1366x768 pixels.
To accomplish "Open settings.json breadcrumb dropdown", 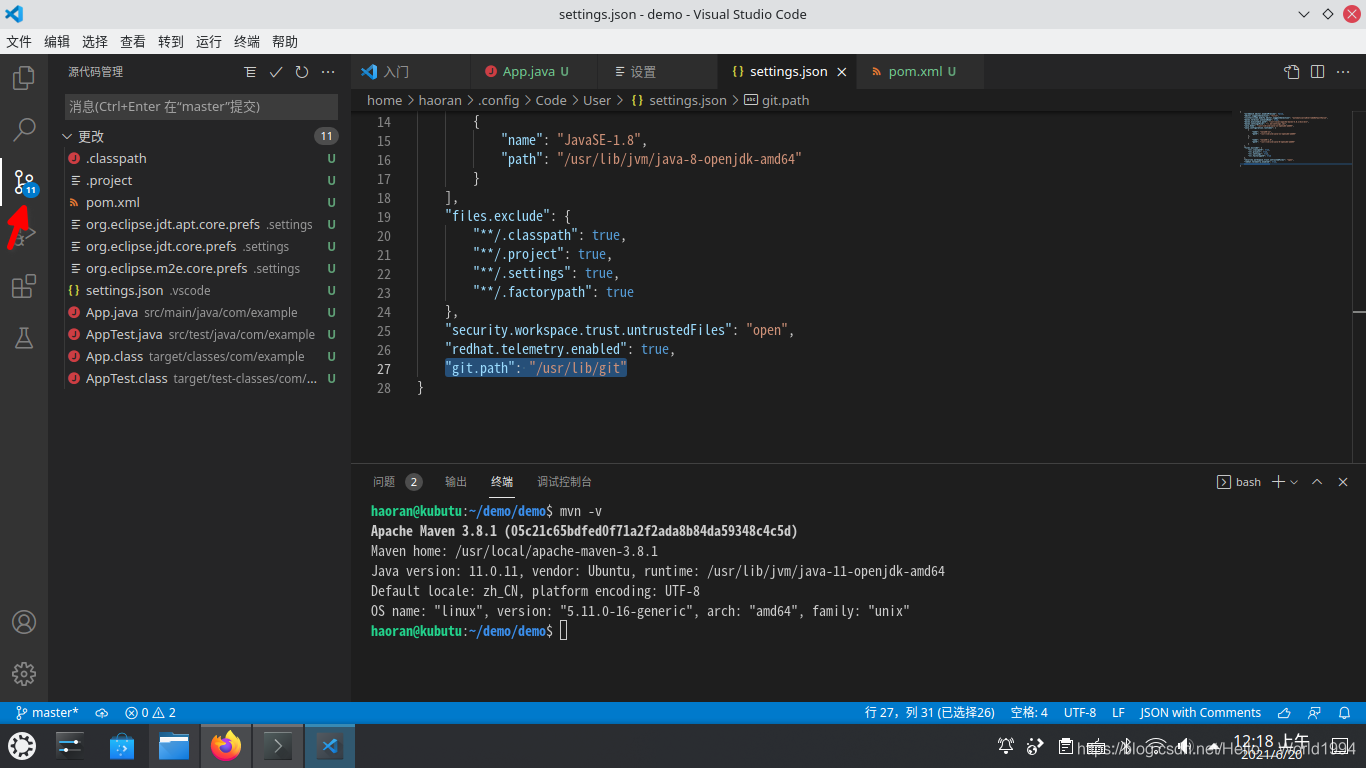I will 687,100.
